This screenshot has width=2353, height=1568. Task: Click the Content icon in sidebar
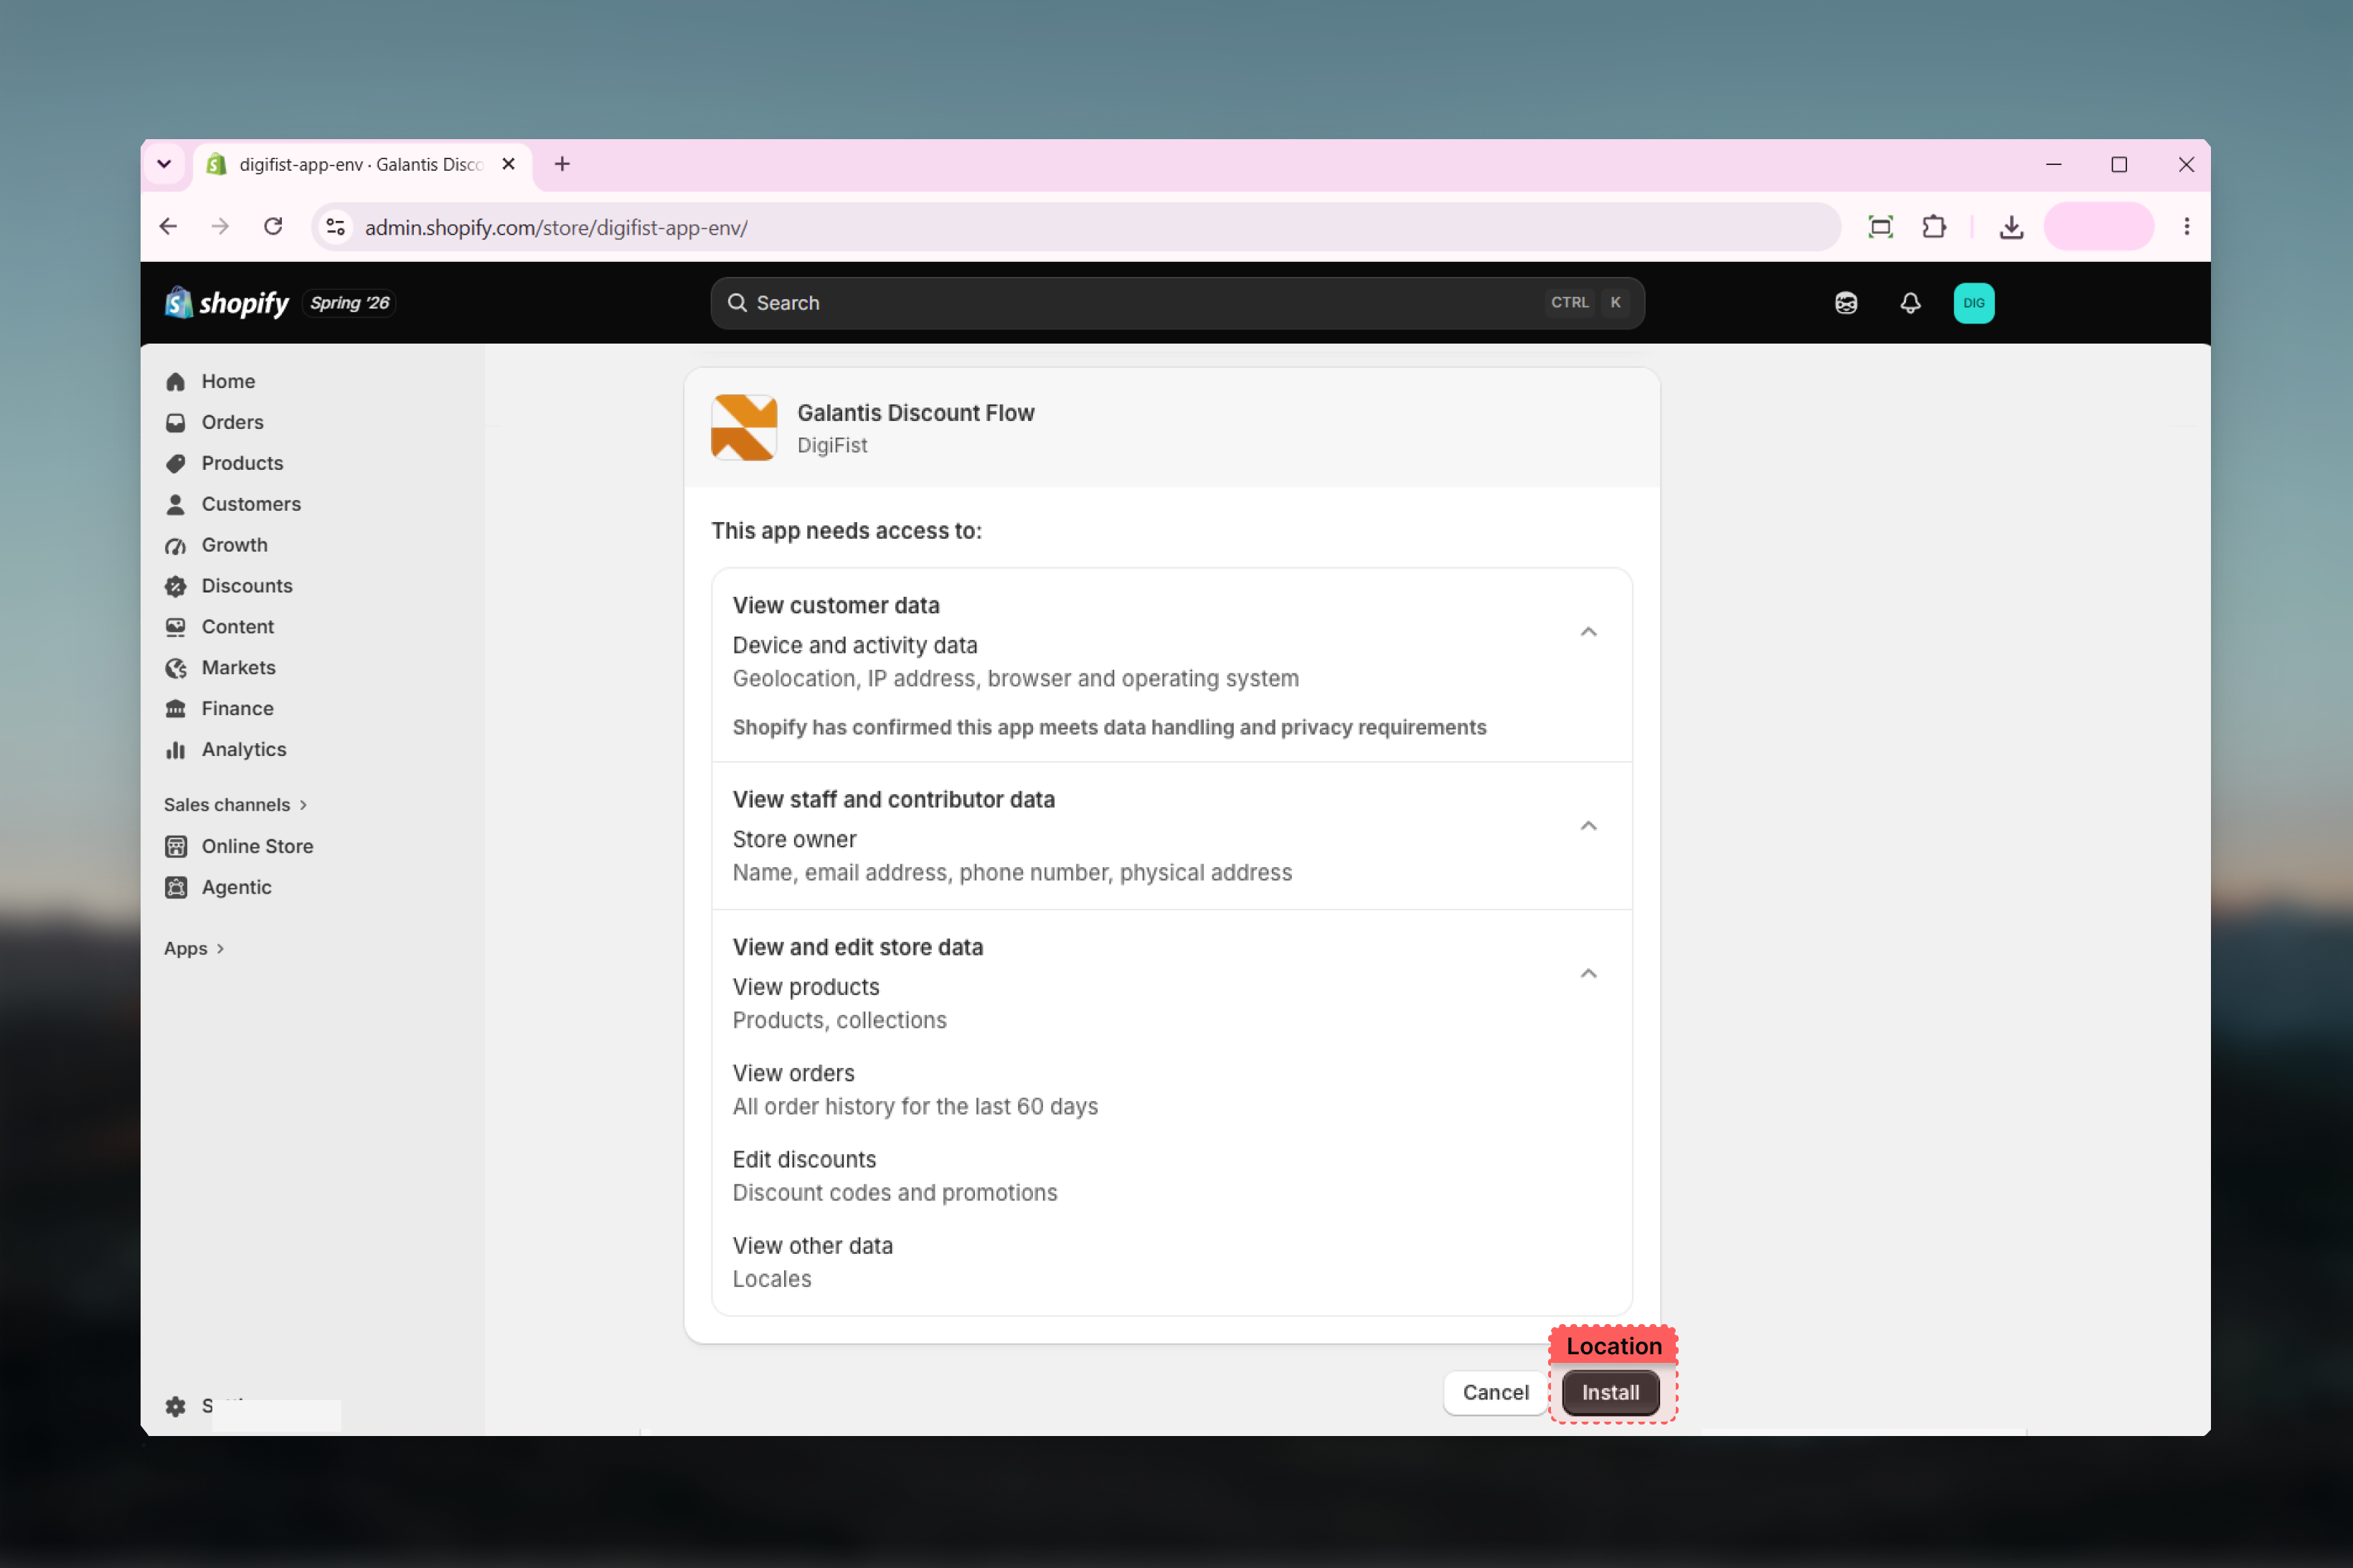click(x=176, y=627)
